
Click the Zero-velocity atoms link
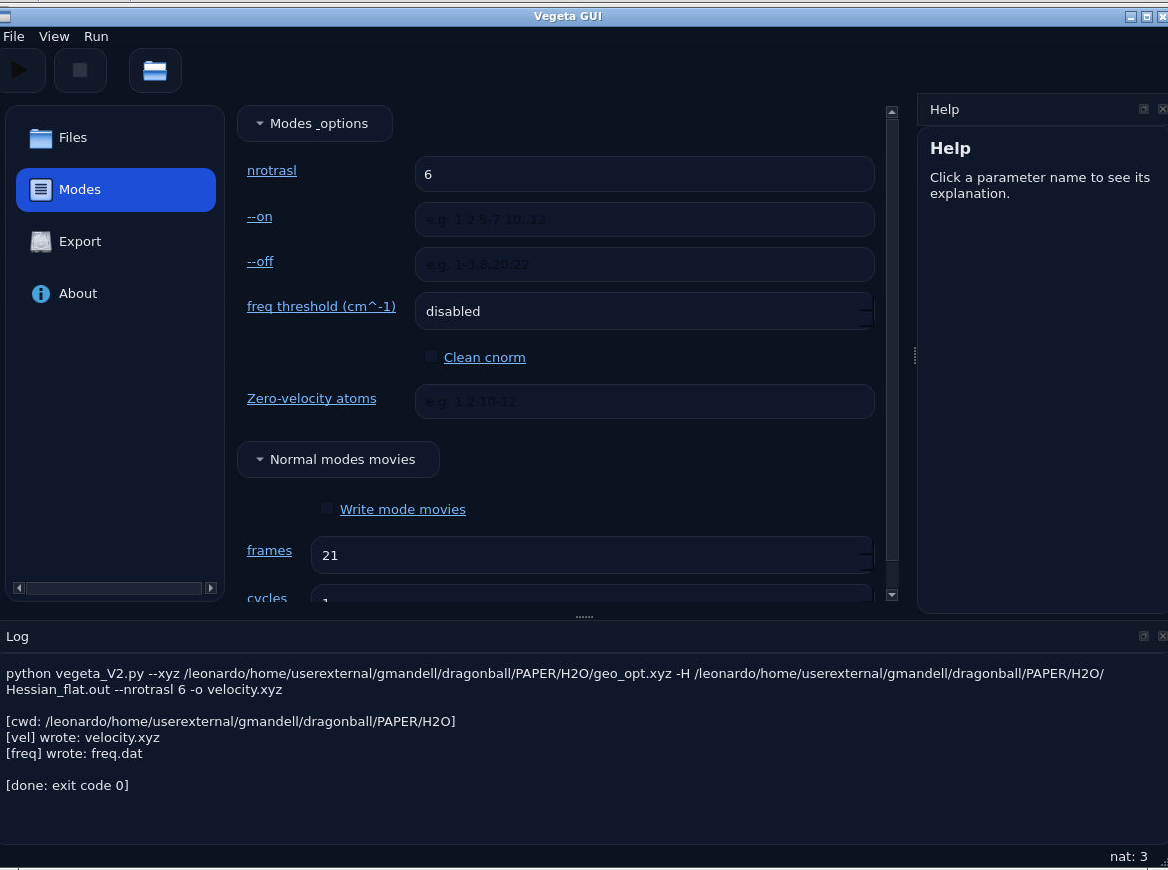click(311, 399)
